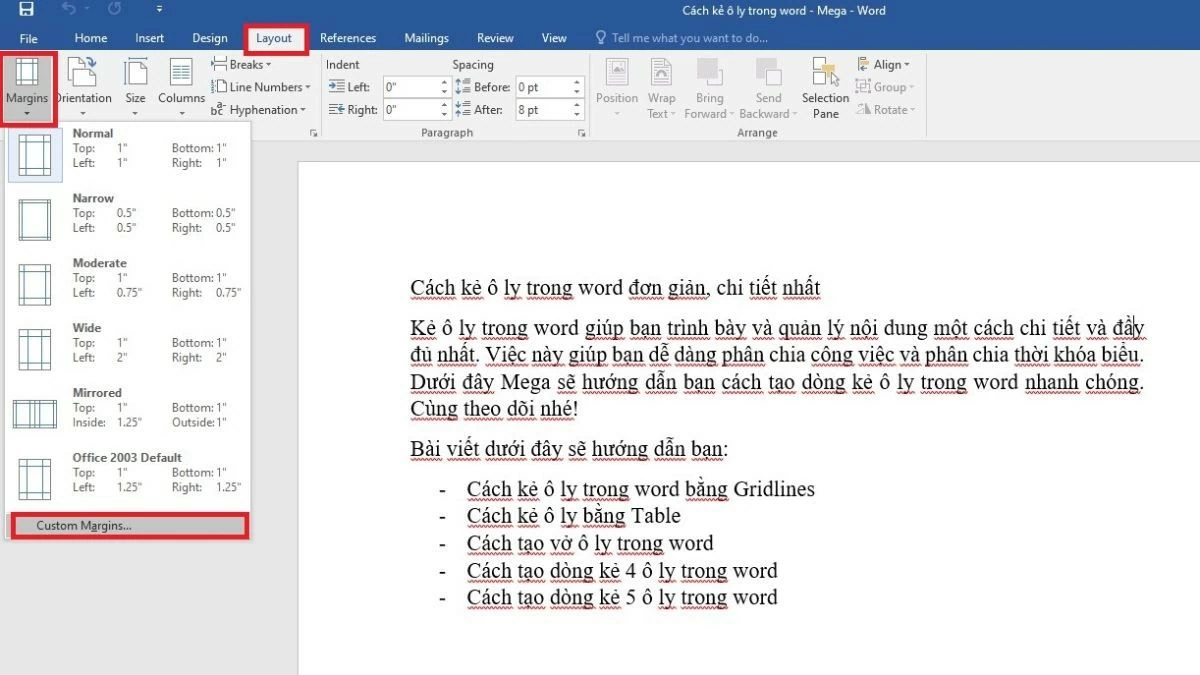Click the Indent Left input field
The width and height of the screenshot is (1200, 675).
pos(410,86)
